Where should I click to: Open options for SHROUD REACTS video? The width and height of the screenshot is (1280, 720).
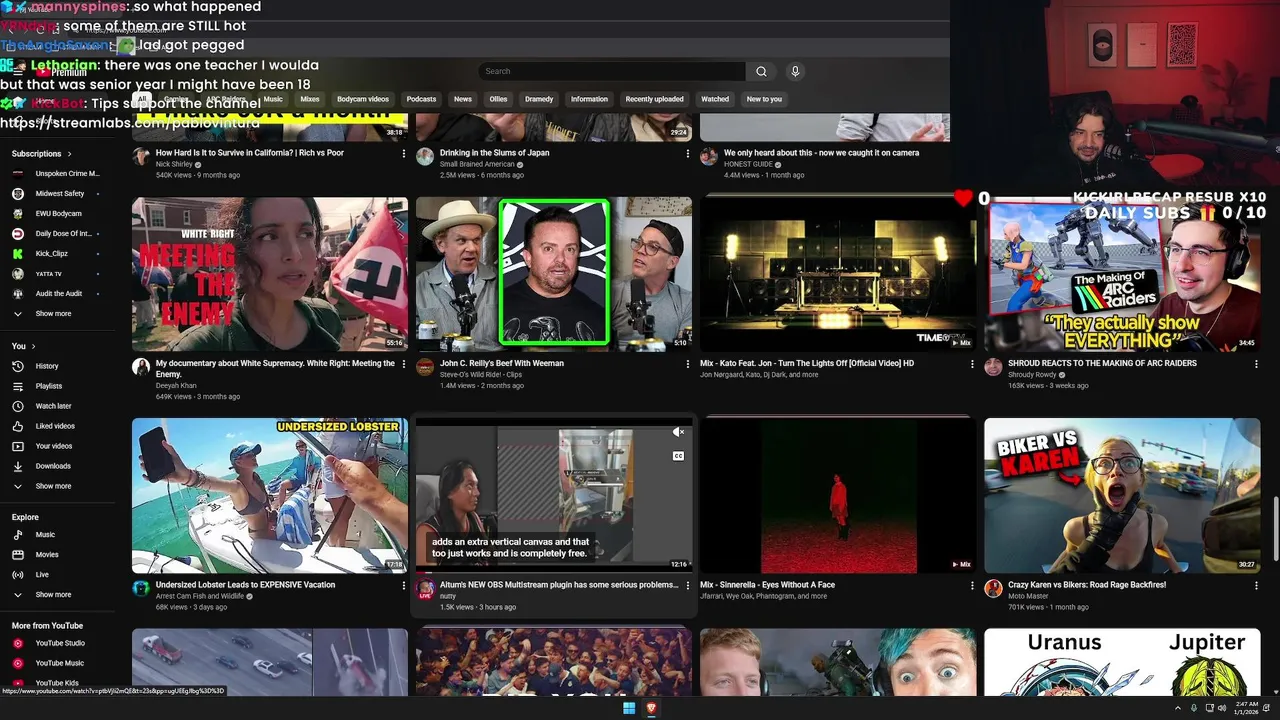coord(1256,365)
